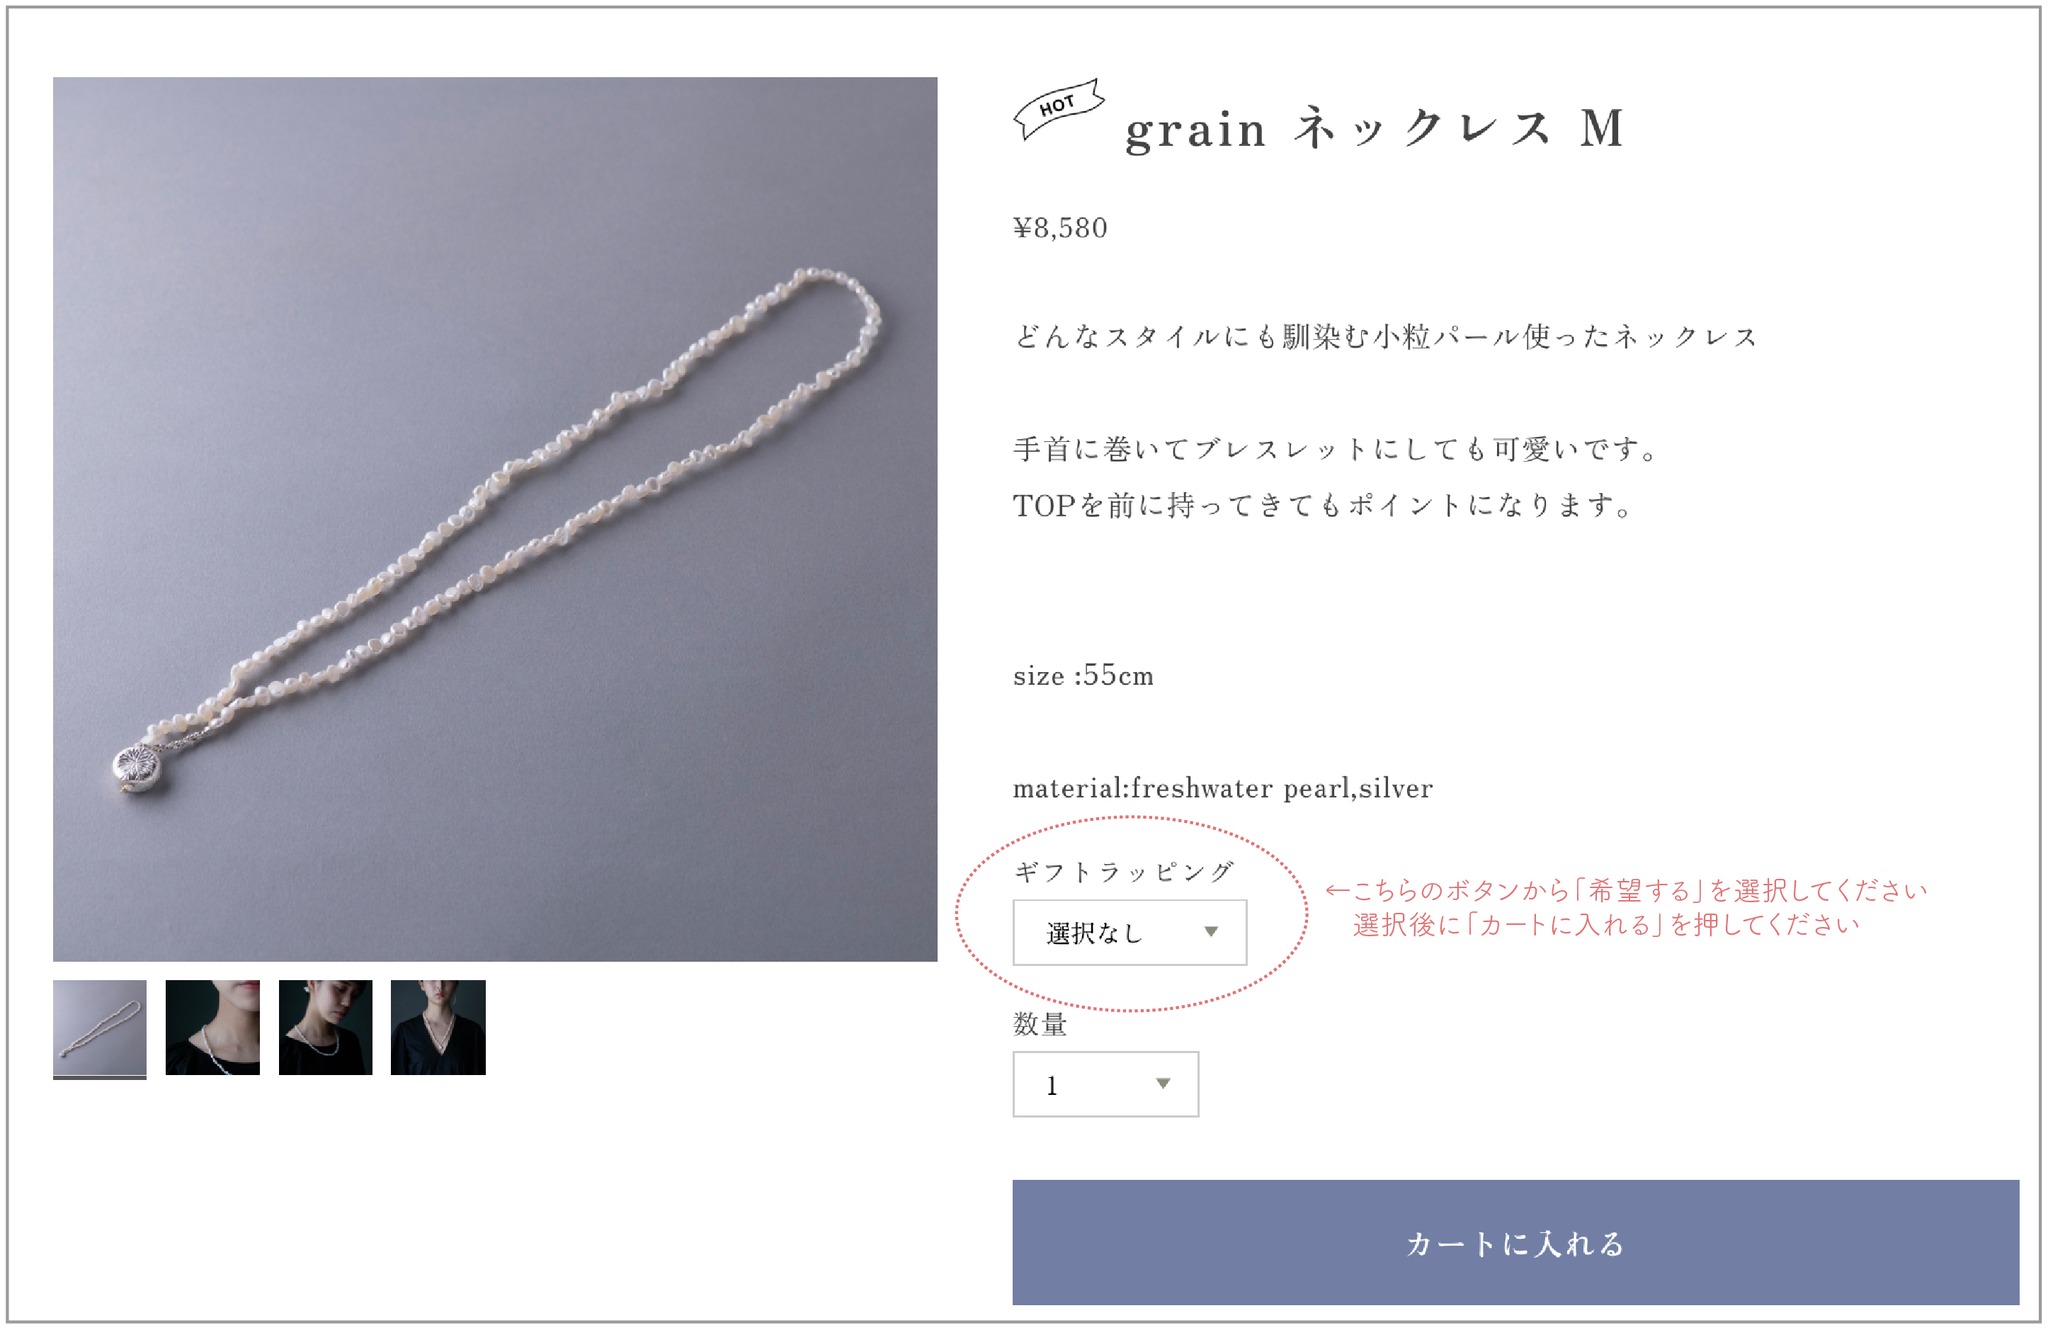Click the material:freshwater pearl,silver text

1223,789
